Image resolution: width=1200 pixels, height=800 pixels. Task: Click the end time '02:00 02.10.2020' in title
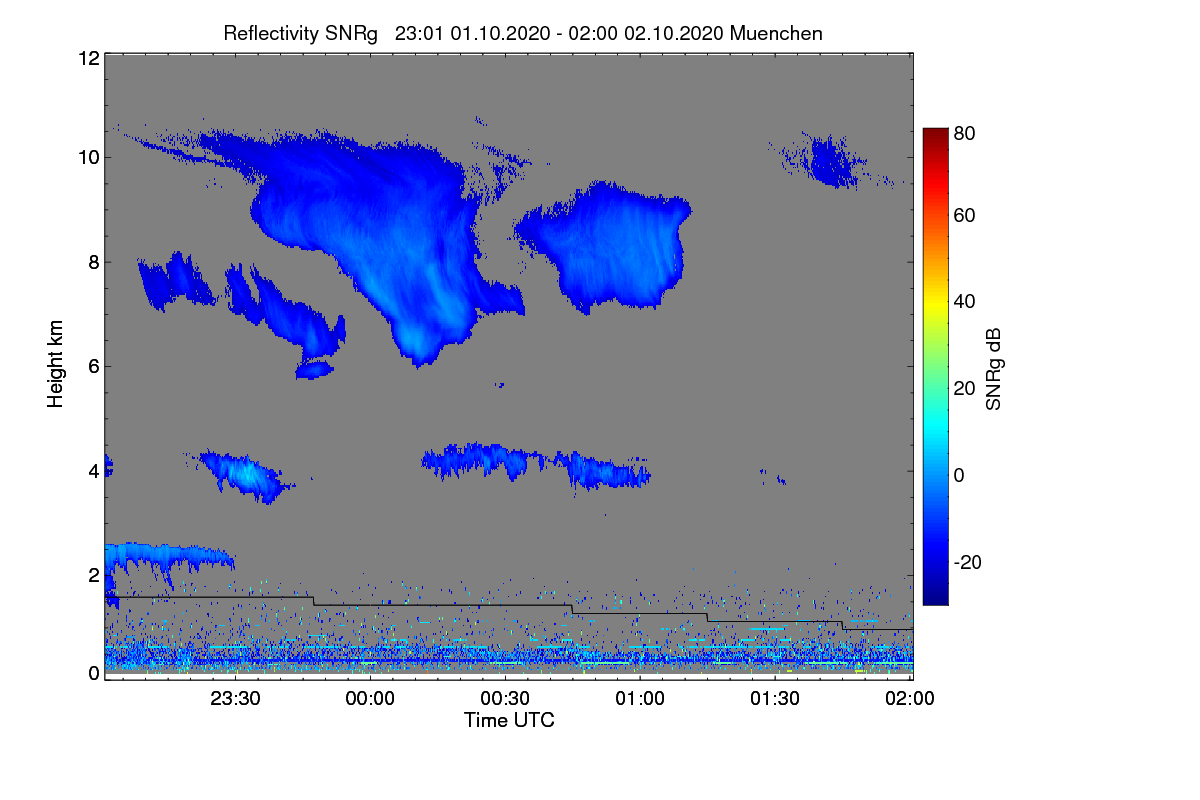[x=647, y=33]
